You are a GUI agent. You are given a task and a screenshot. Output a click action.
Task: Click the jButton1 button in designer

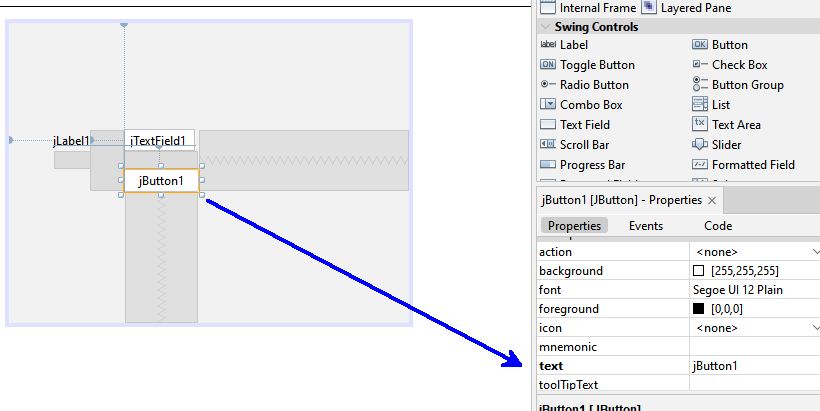point(161,181)
